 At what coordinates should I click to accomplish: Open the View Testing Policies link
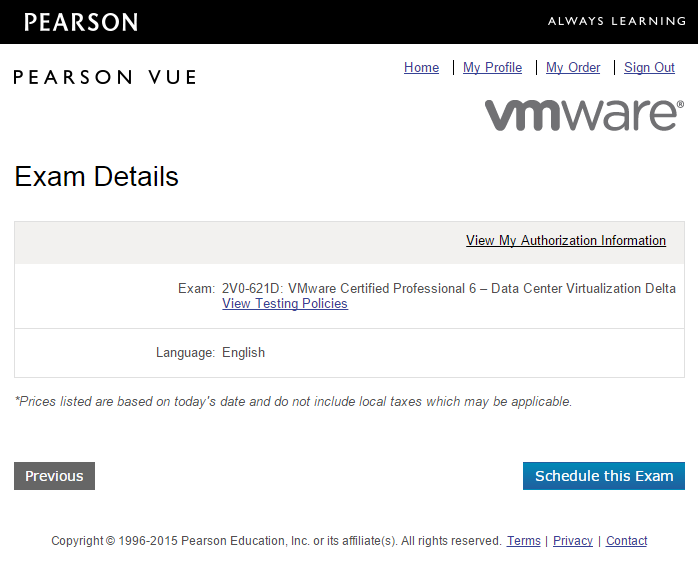pyautogui.click(x=285, y=303)
